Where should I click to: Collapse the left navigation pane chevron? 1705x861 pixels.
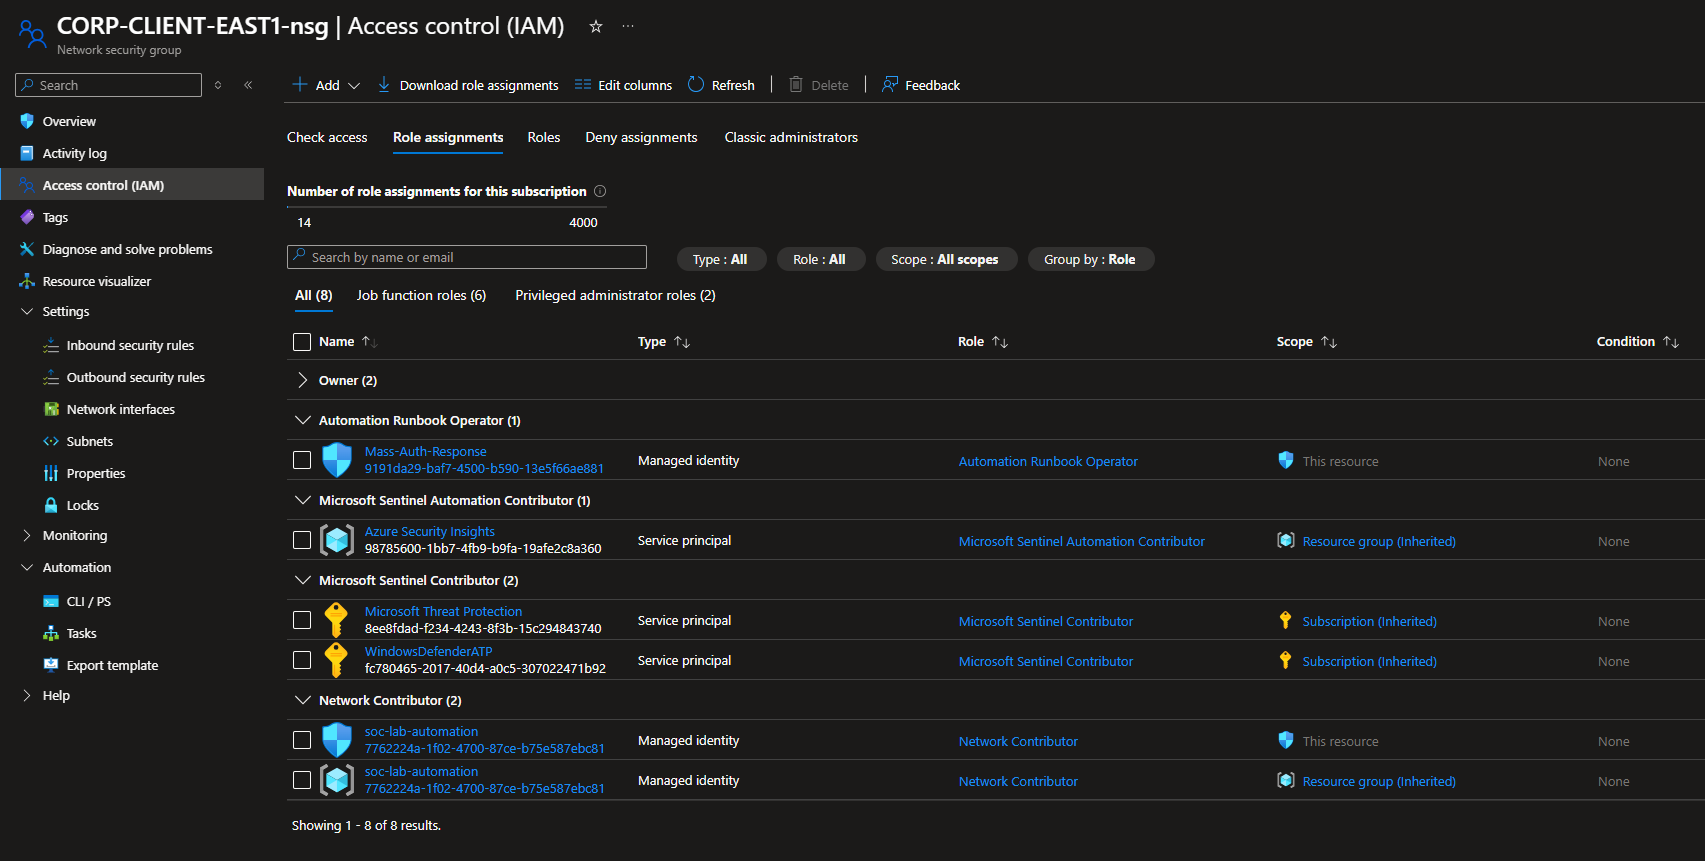[248, 85]
